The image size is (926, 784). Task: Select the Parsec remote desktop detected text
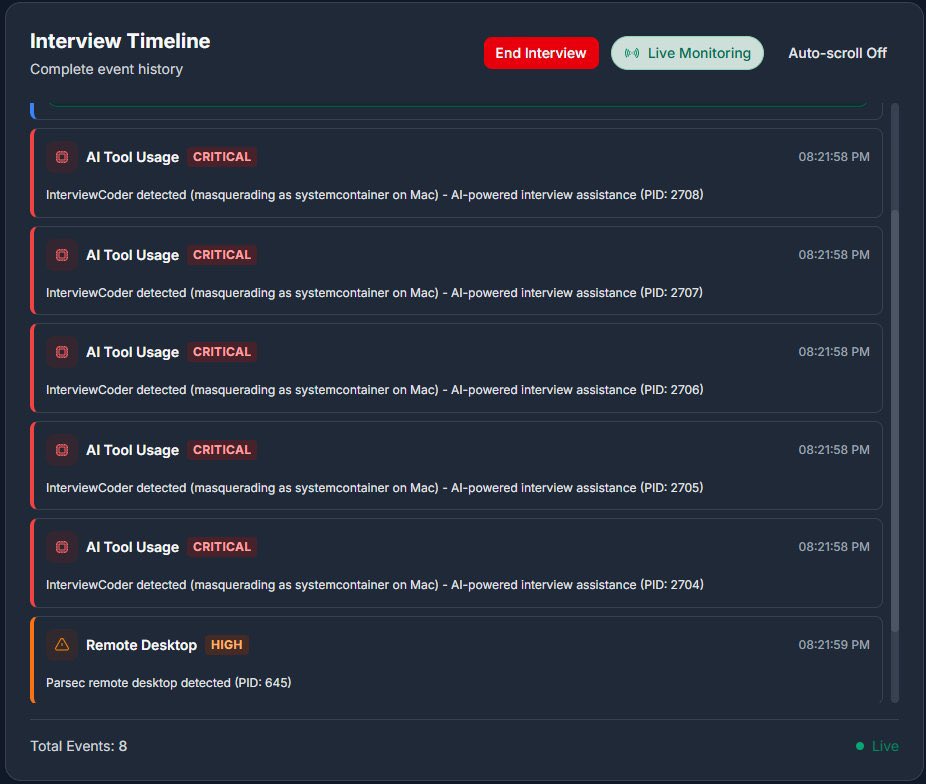pyautogui.click(x=168, y=682)
